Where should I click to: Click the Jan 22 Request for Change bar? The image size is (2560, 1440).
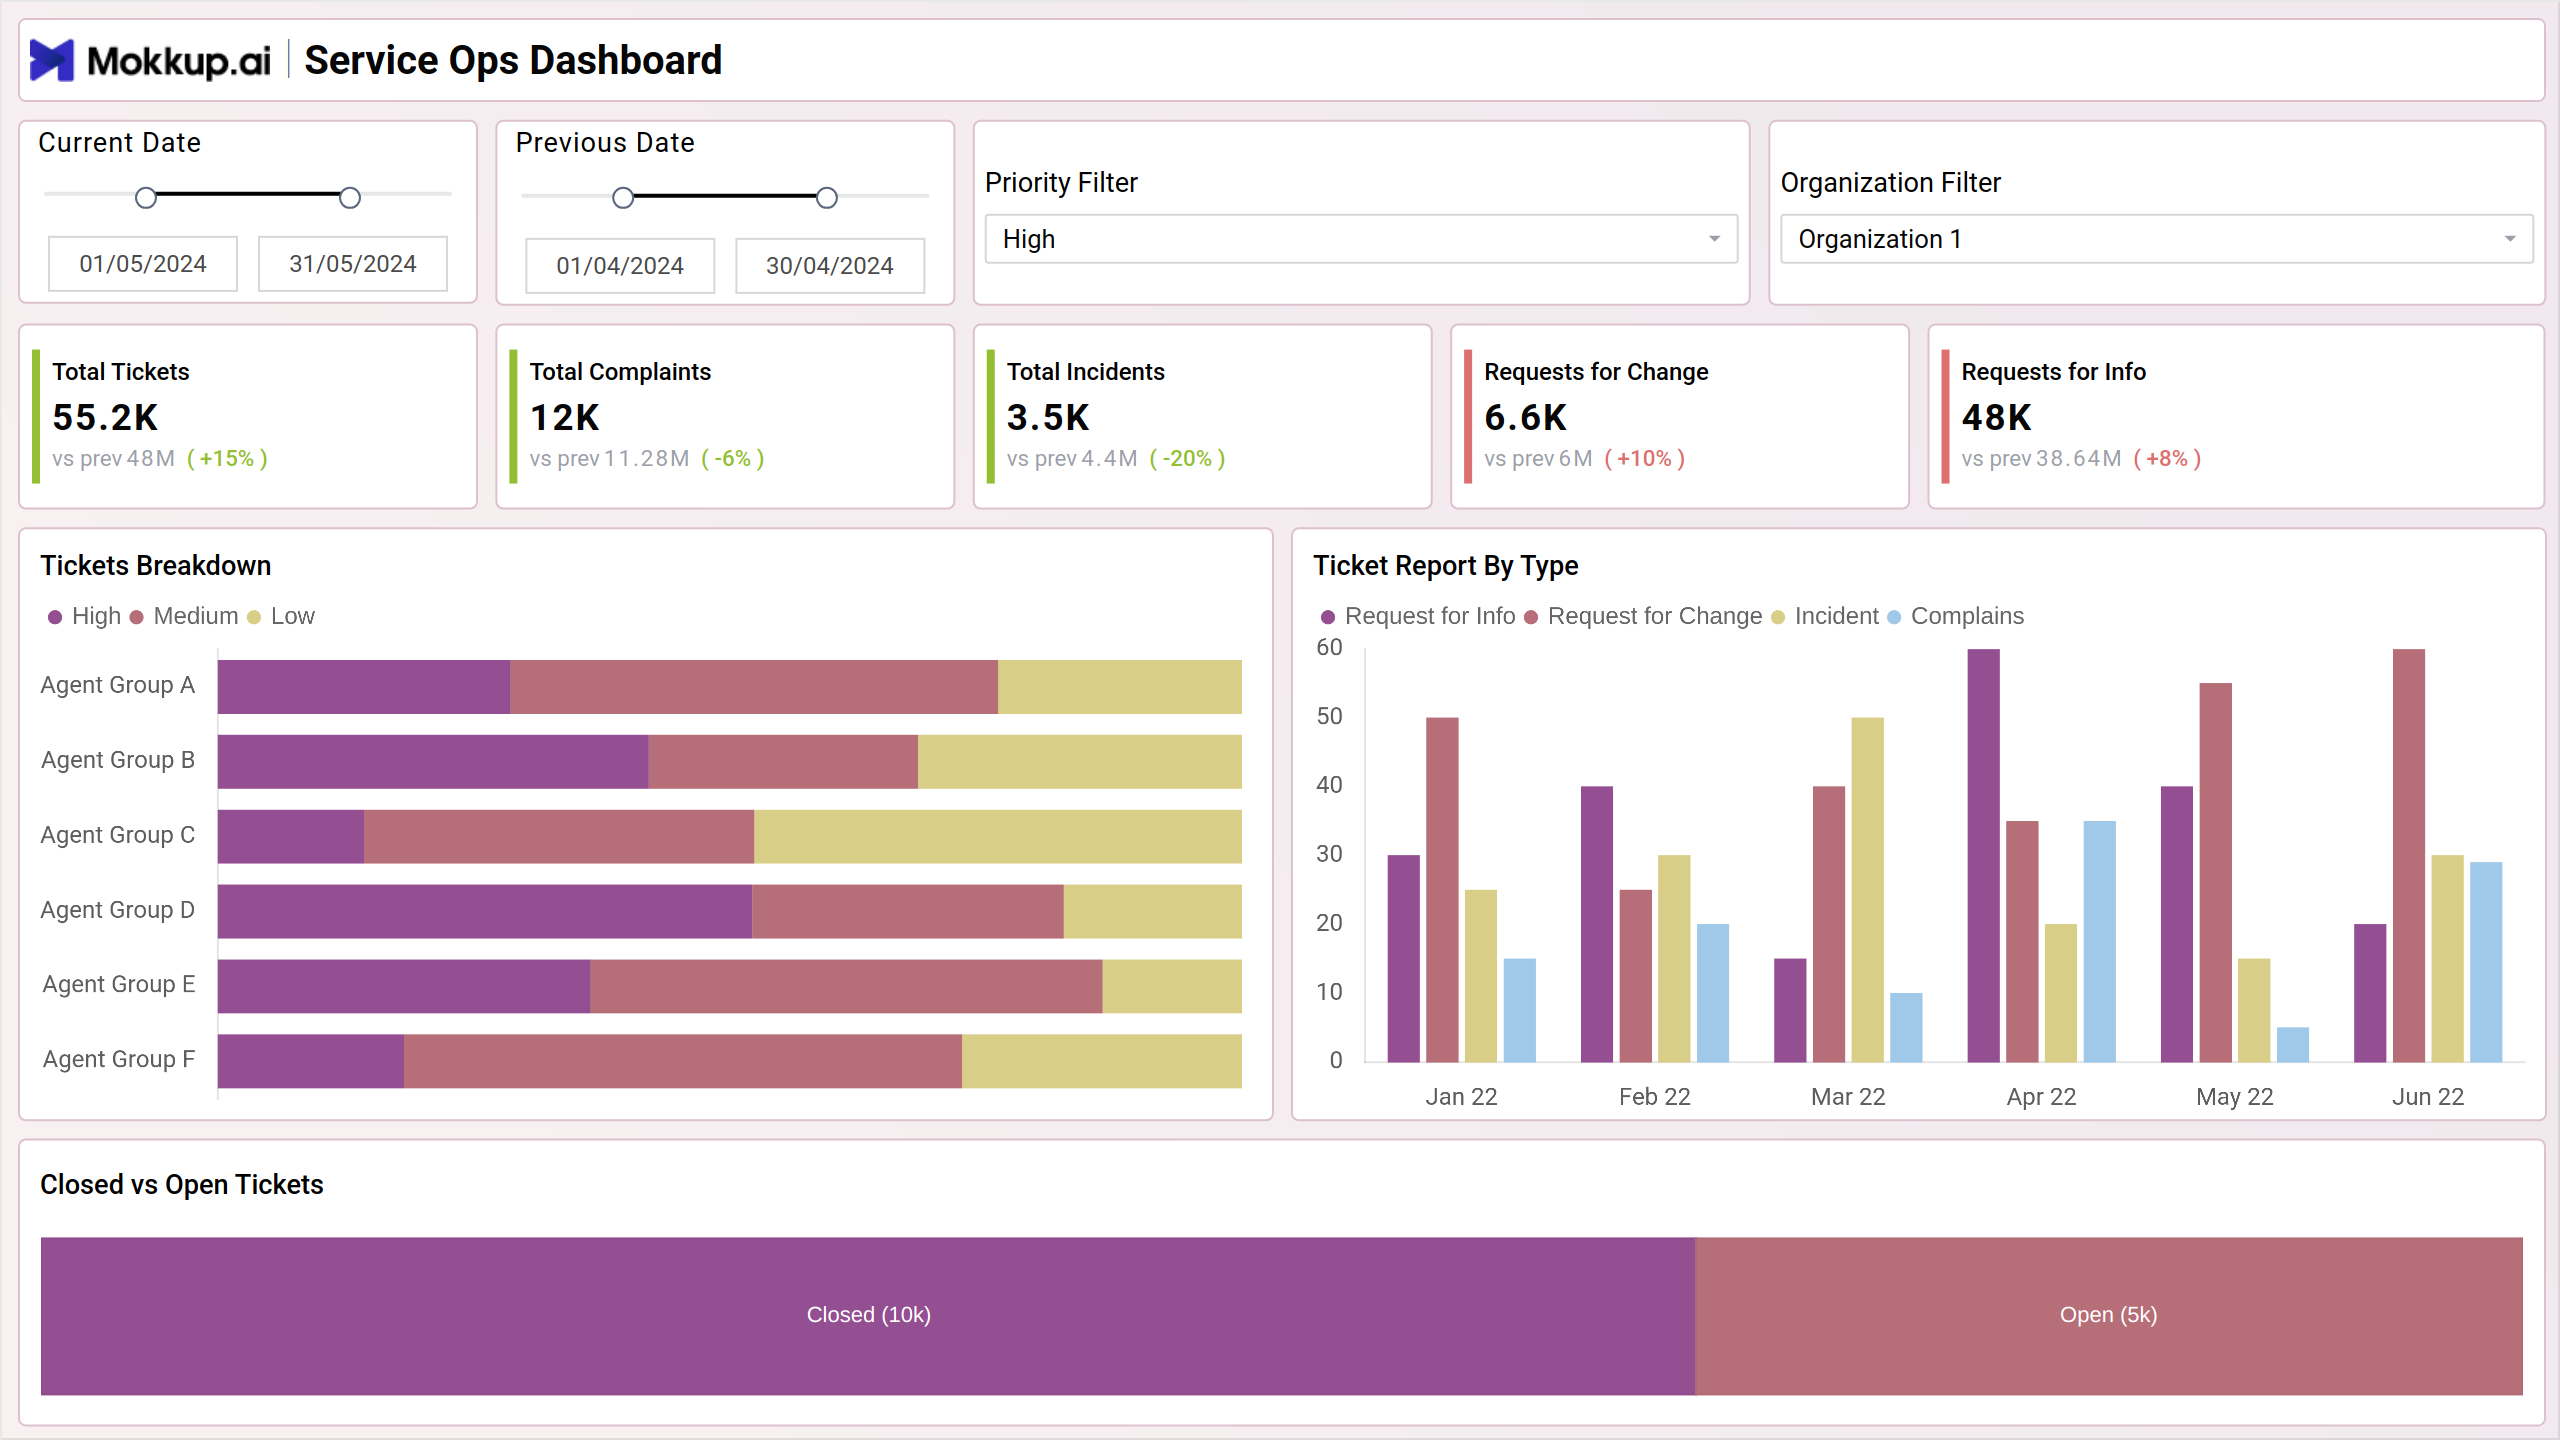coord(1442,890)
